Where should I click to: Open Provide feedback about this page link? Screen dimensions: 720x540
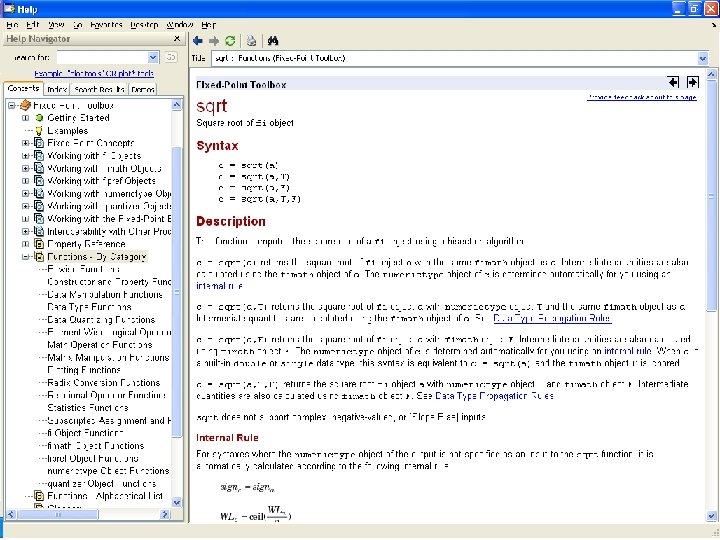pos(642,97)
